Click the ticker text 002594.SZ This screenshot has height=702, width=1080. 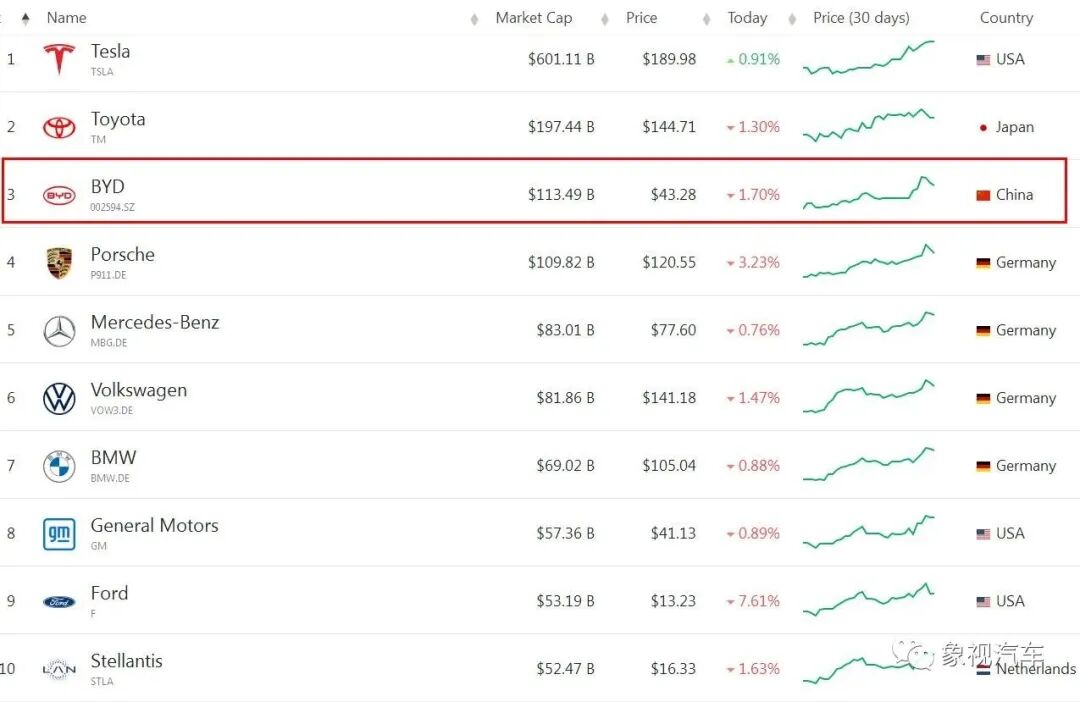click(112, 207)
